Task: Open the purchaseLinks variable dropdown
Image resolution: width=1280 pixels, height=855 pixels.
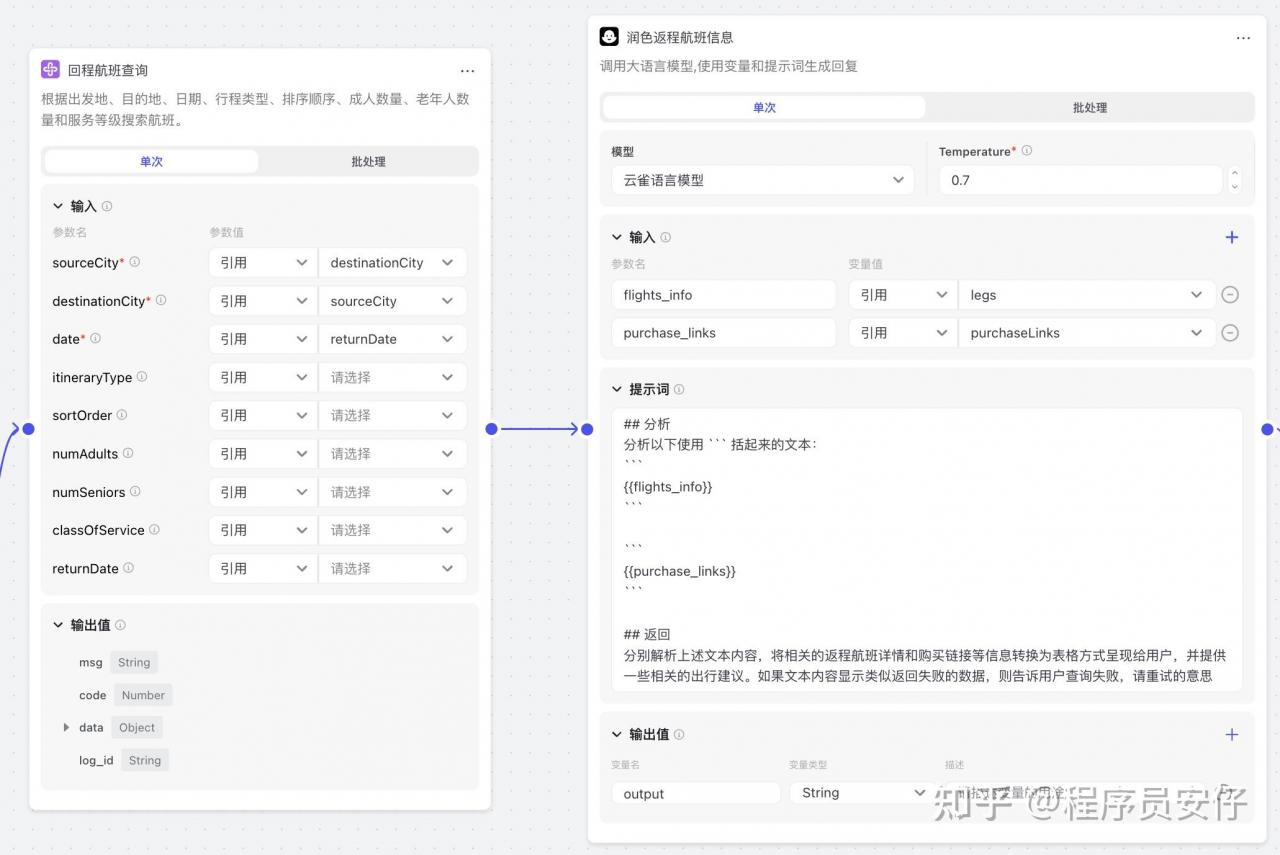Action: click(x=1087, y=333)
